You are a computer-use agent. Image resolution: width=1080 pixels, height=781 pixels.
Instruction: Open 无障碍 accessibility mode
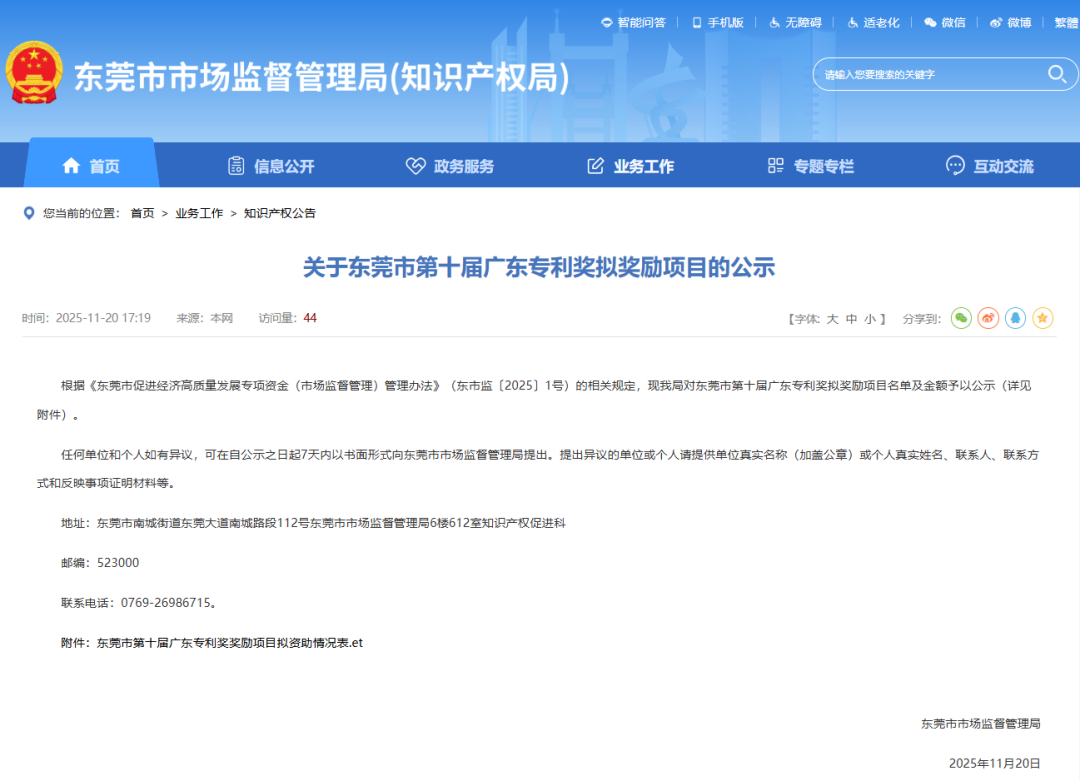(795, 22)
